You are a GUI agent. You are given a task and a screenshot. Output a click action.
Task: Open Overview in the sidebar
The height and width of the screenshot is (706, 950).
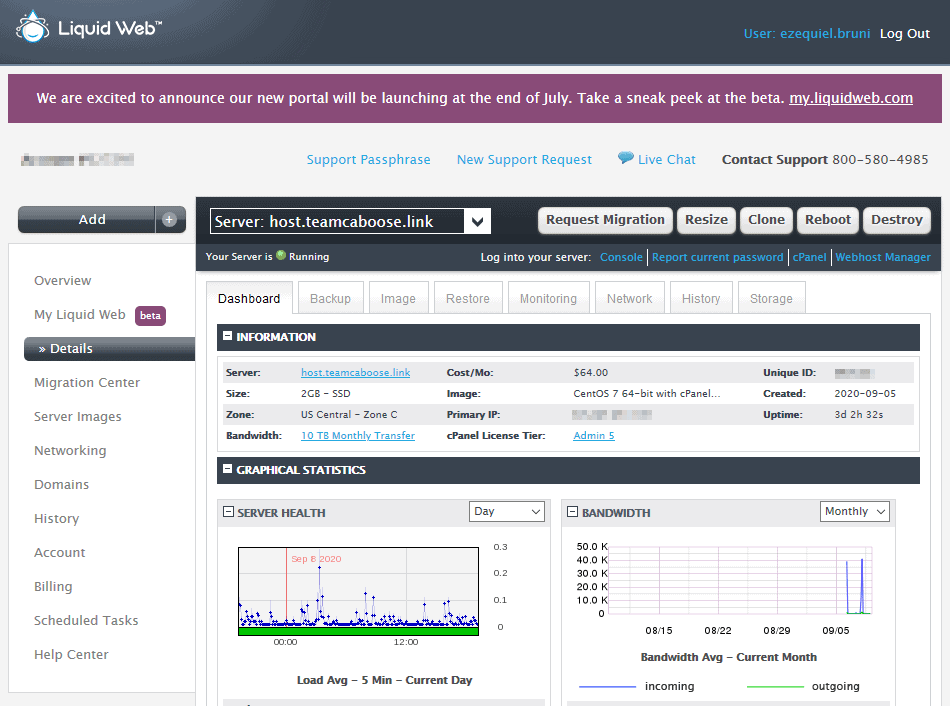[62, 281]
